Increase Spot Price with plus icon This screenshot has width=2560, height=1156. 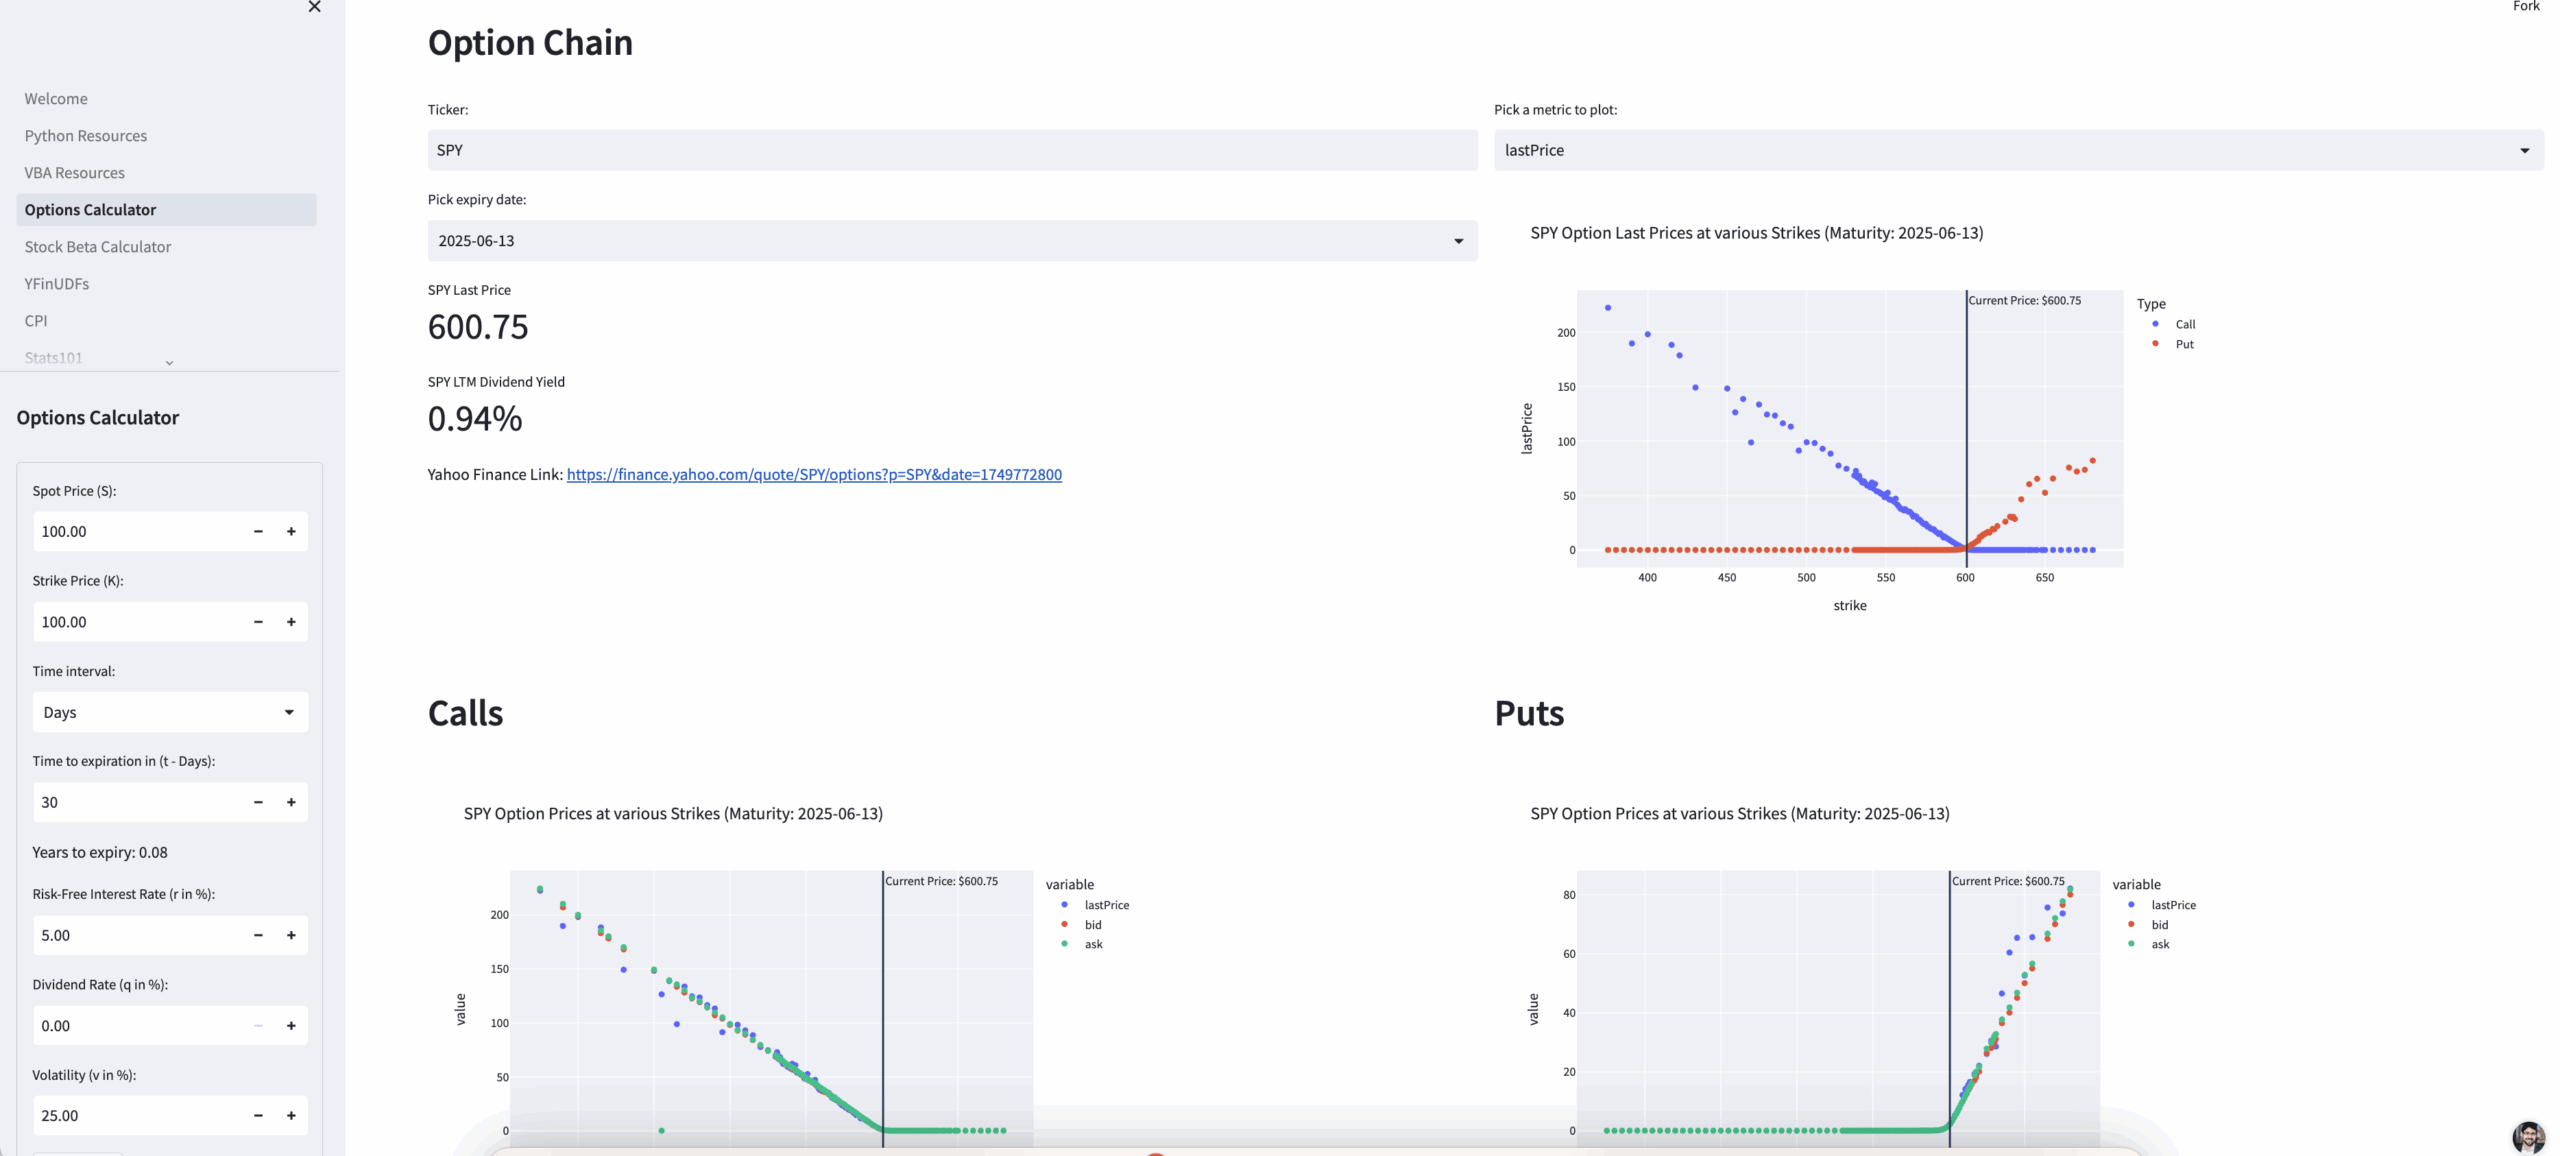coord(291,531)
